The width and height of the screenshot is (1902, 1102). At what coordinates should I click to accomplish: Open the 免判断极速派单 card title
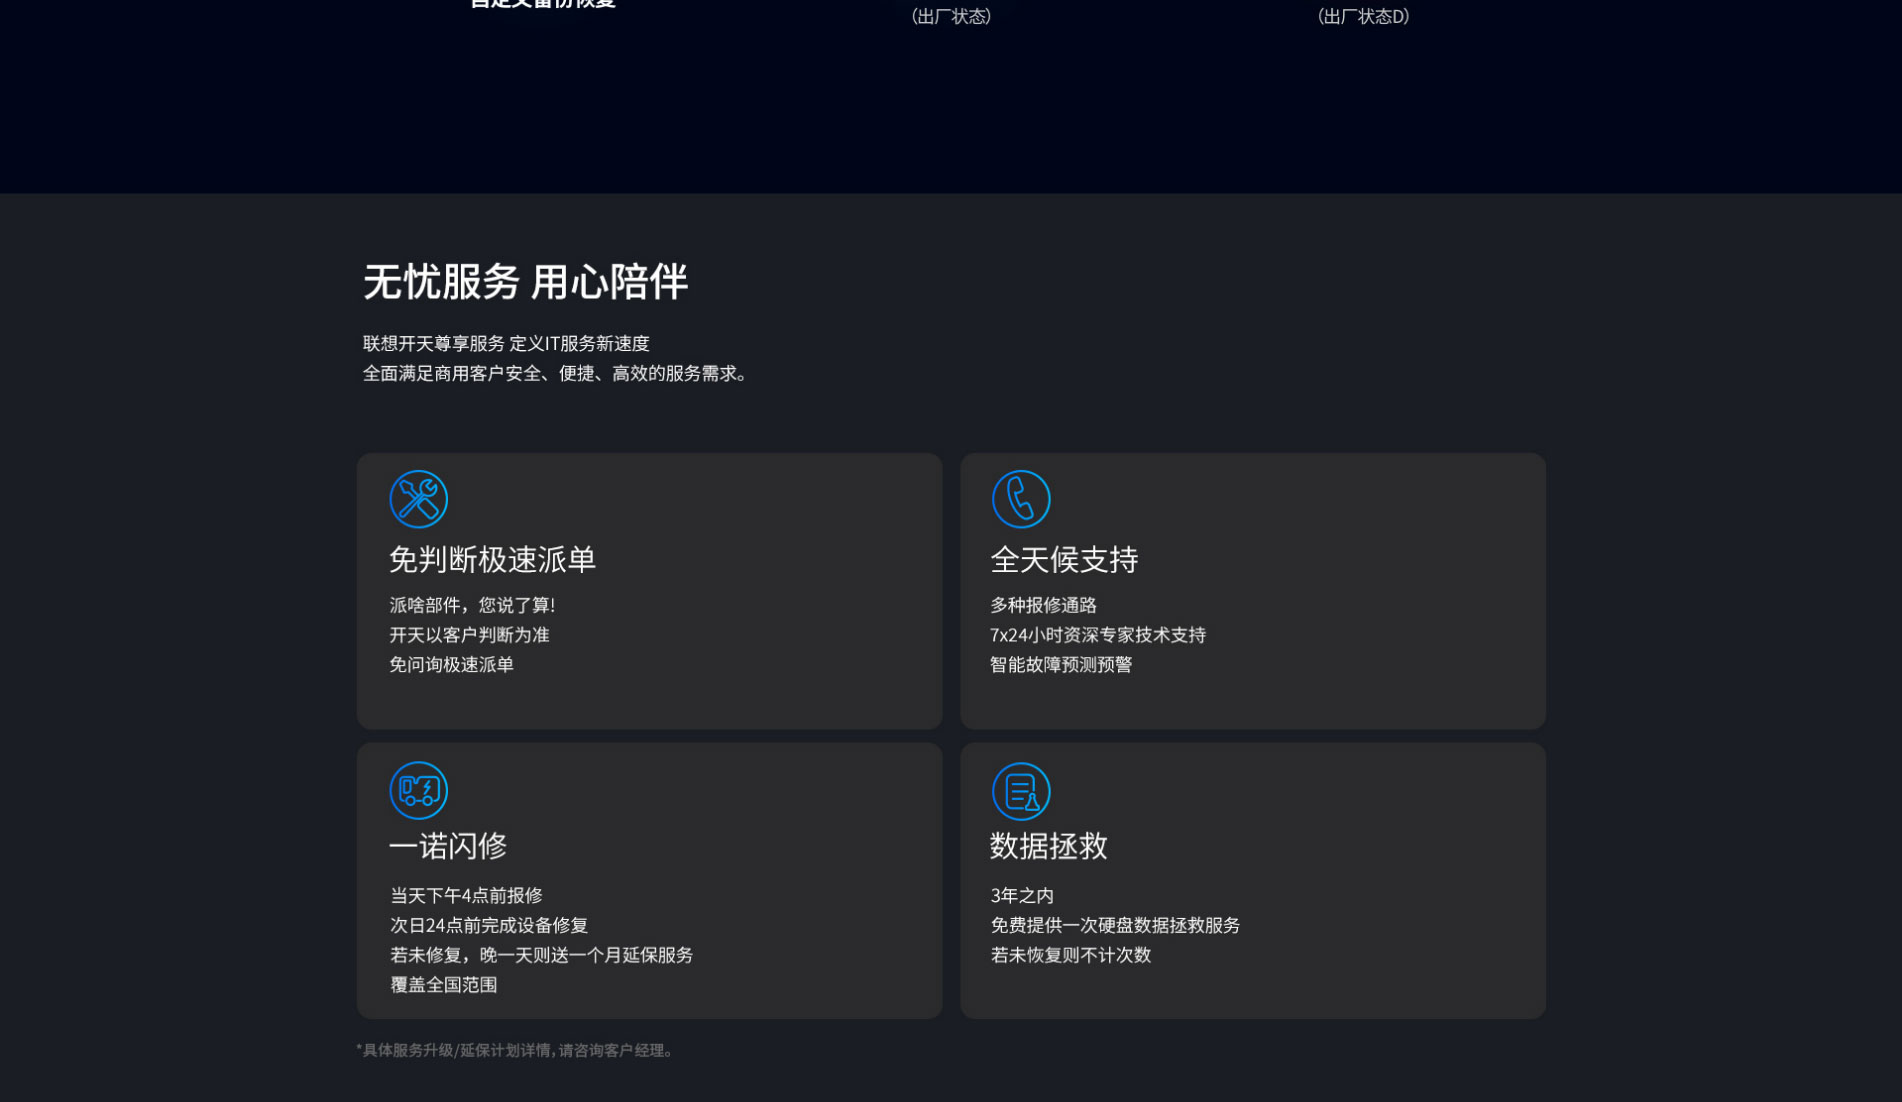click(x=492, y=560)
